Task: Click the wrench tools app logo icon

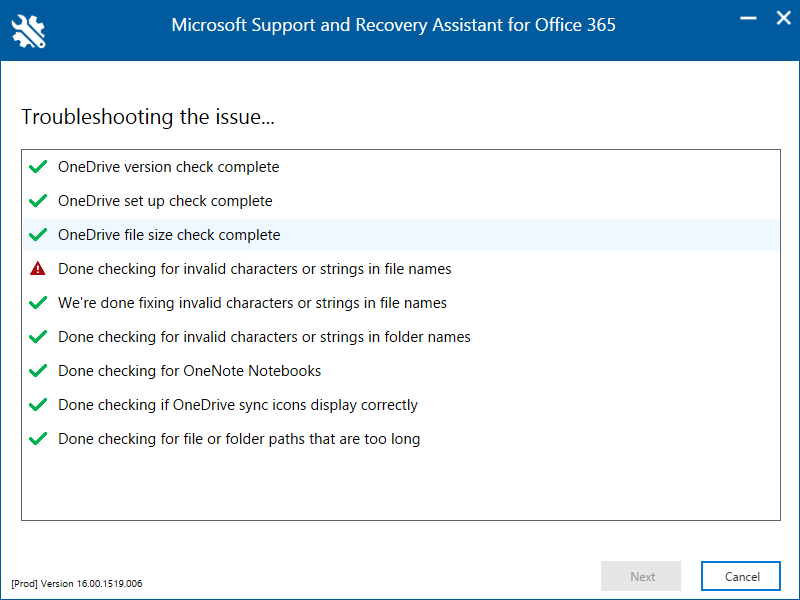Action: (x=29, y=30)
